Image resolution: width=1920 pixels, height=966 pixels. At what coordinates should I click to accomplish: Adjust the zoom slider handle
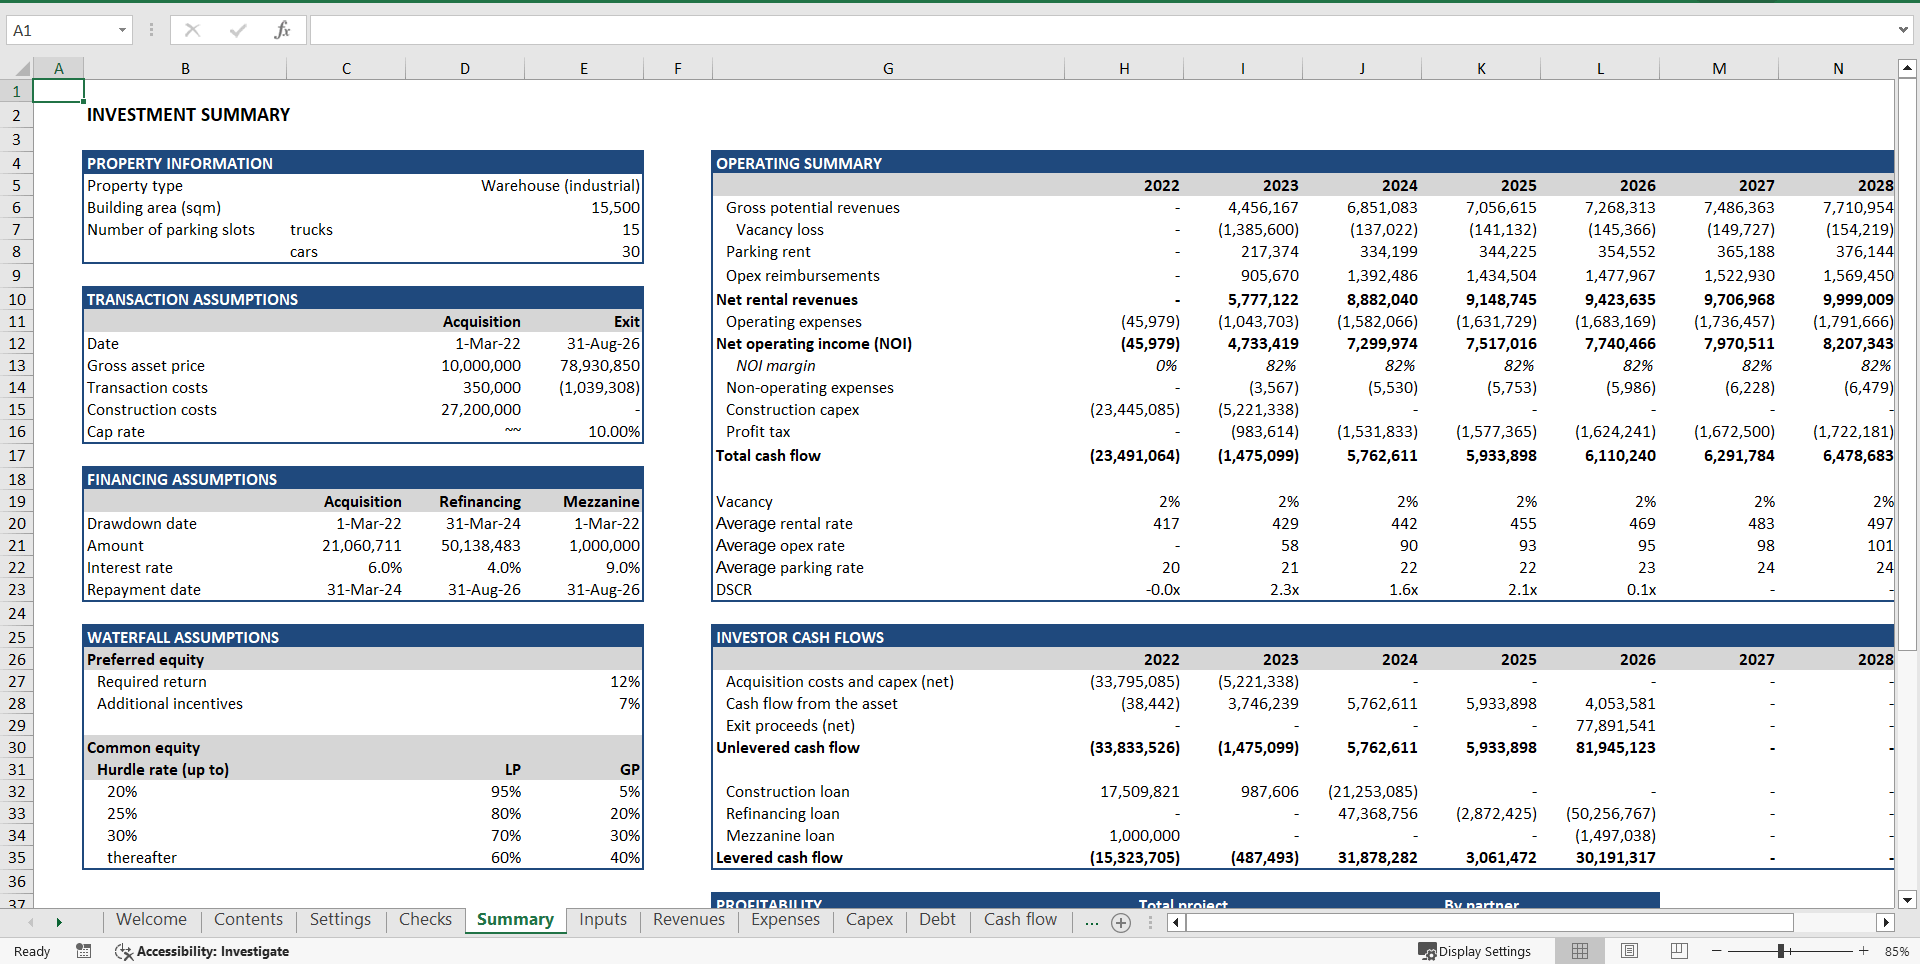click(1782, 951)
